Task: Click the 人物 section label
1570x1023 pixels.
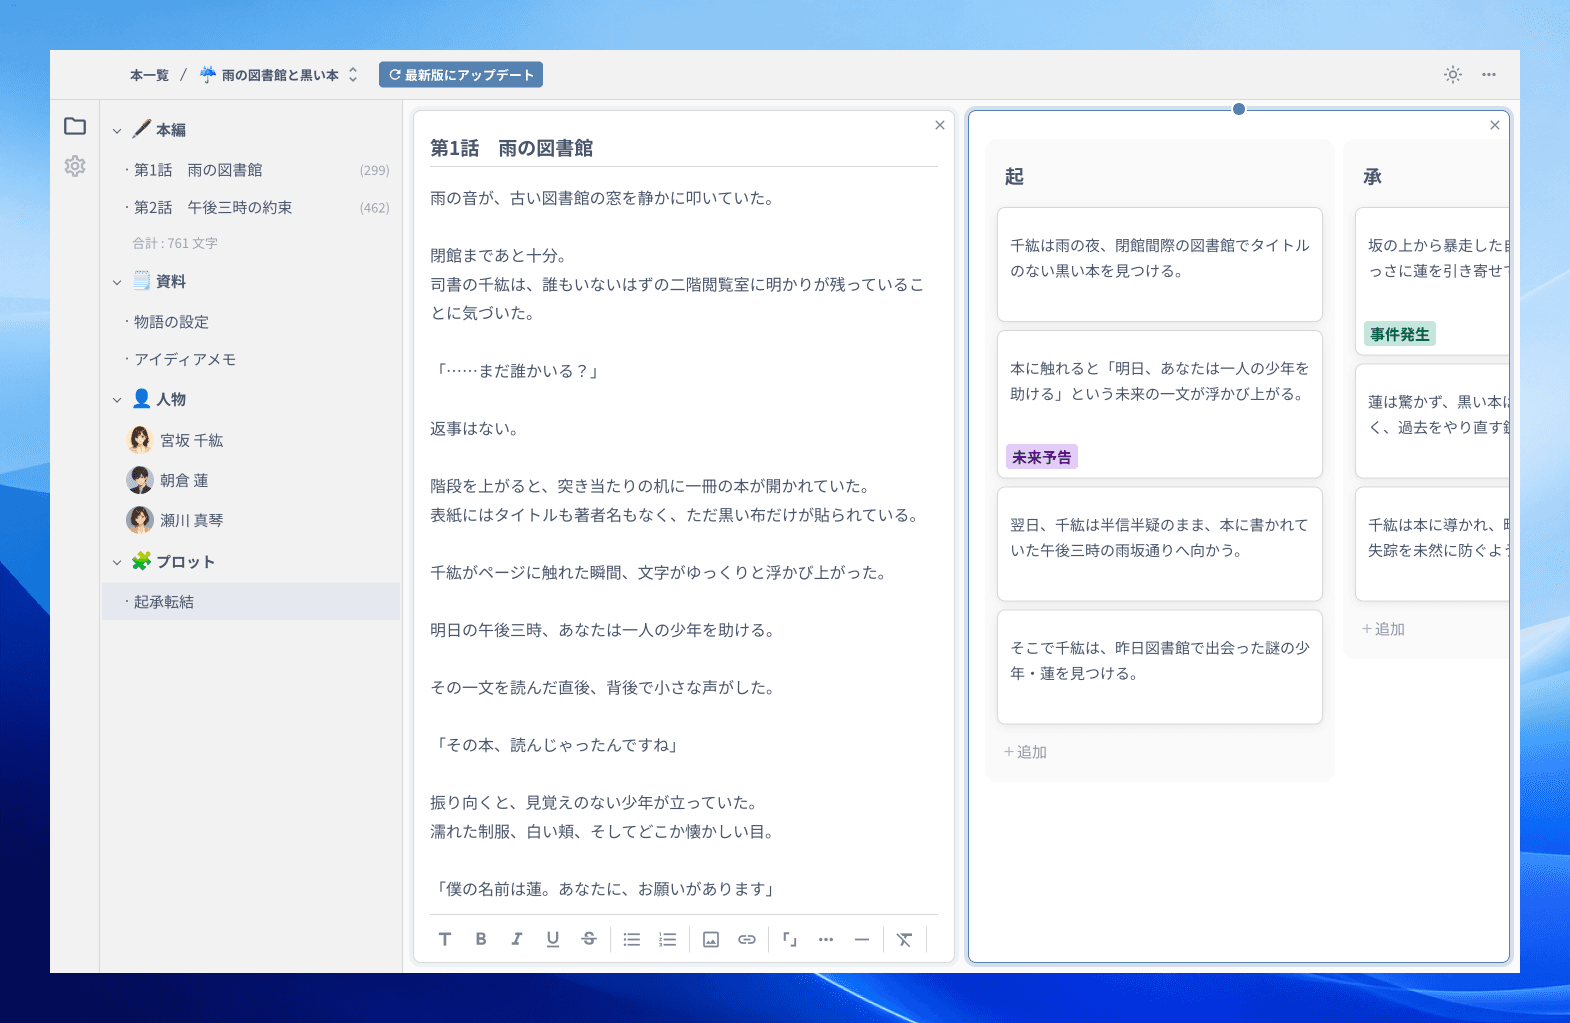Action: [171, 399]
